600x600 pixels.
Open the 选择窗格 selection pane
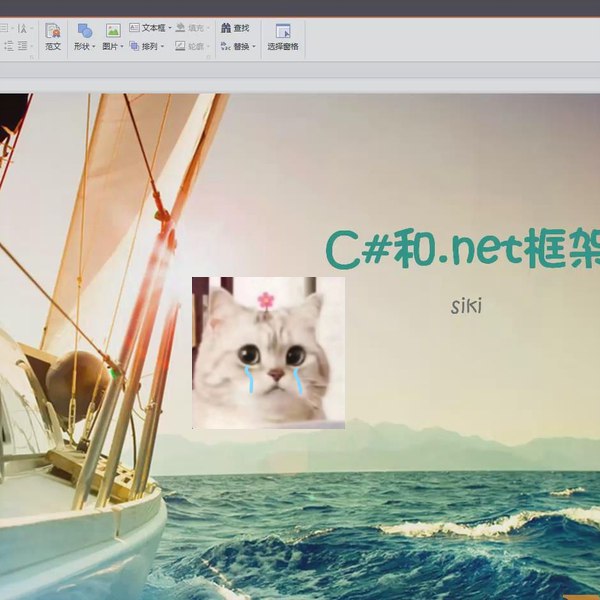[x=283, y=37]
